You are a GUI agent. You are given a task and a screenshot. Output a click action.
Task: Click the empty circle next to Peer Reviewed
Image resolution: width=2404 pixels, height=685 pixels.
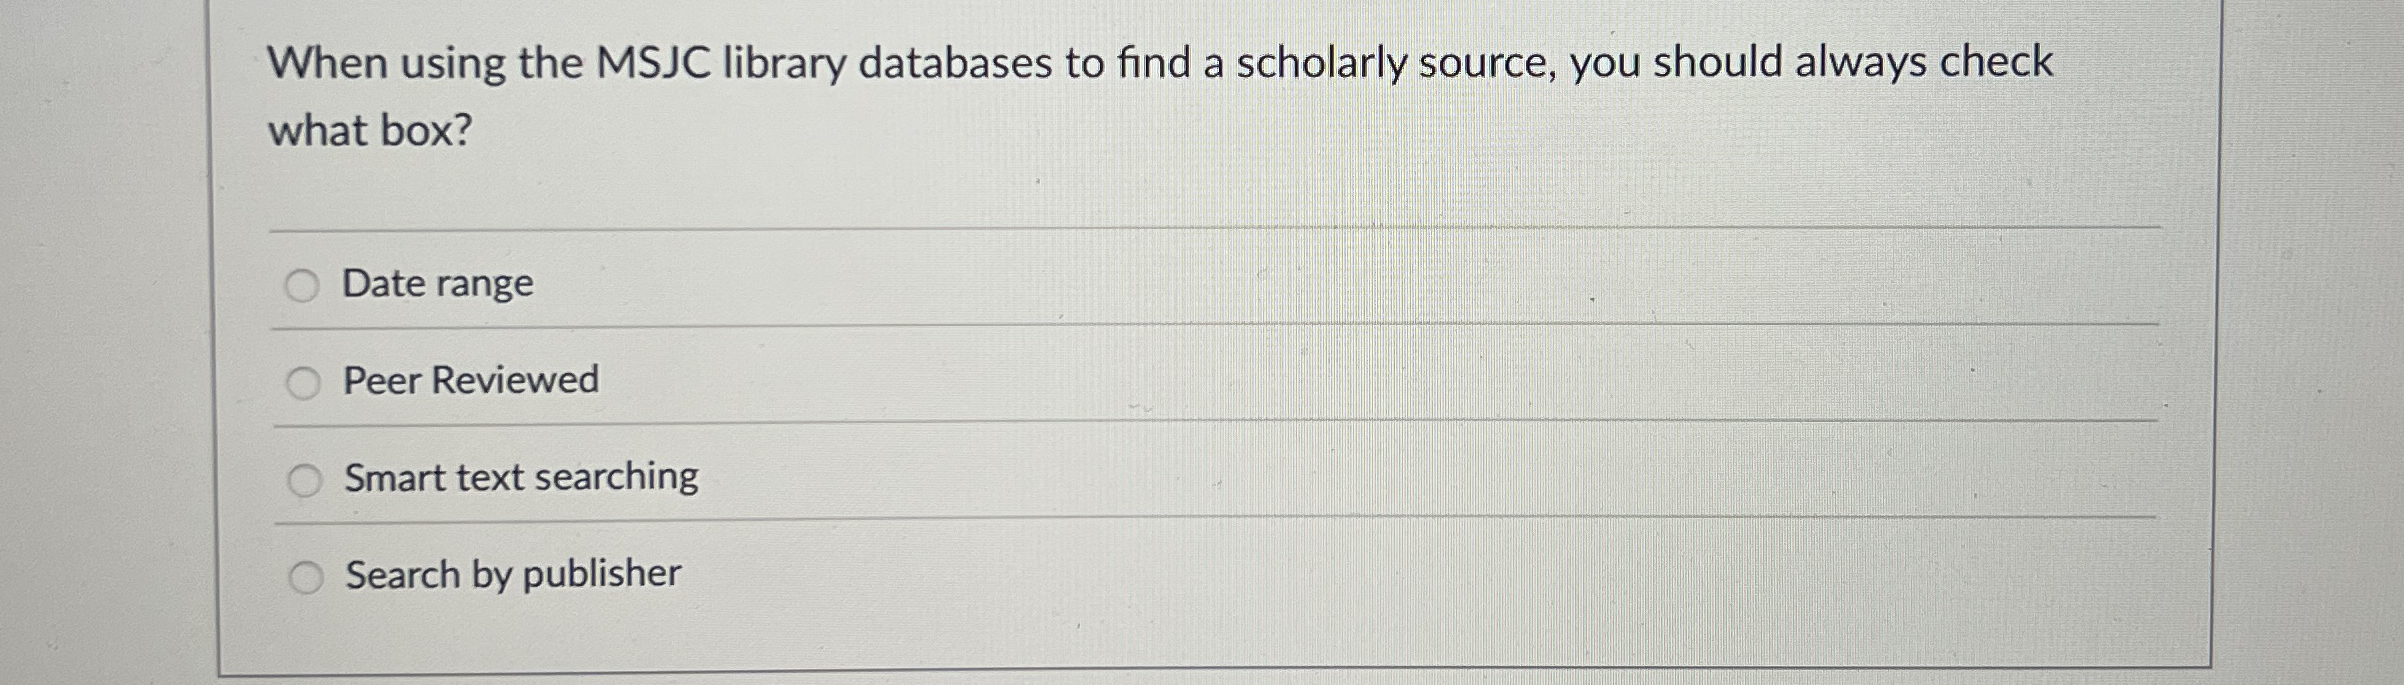pos(305,381)
